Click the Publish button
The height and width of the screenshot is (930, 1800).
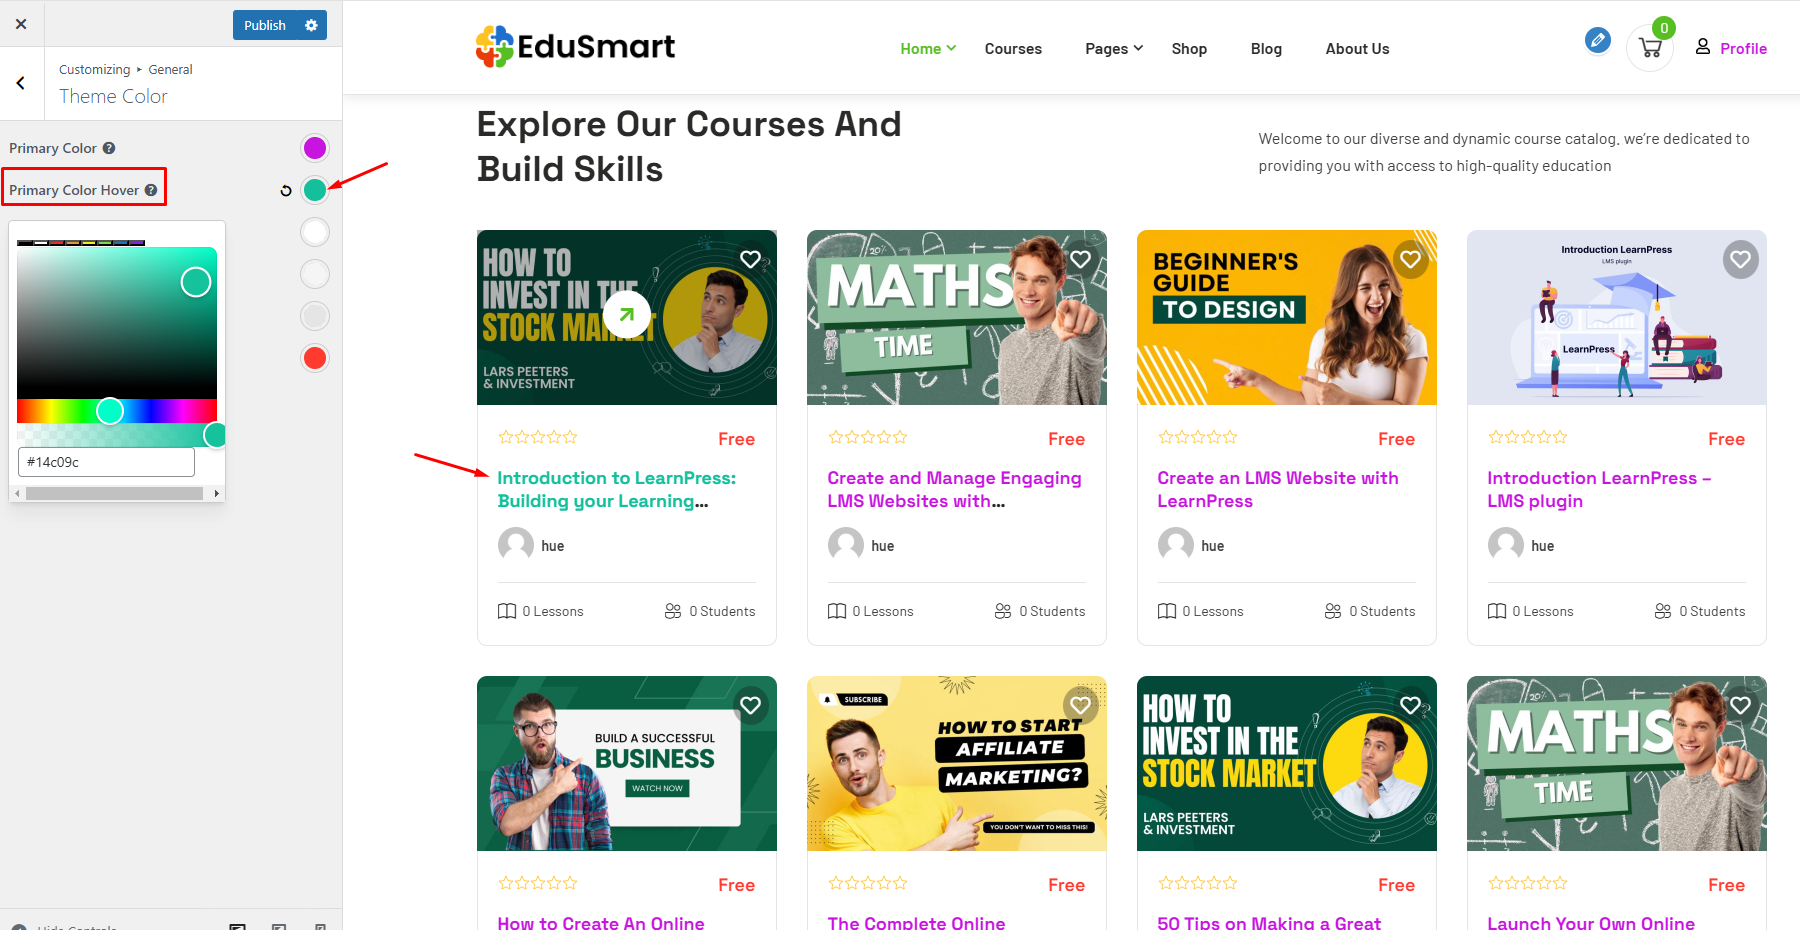click(265, 25)
